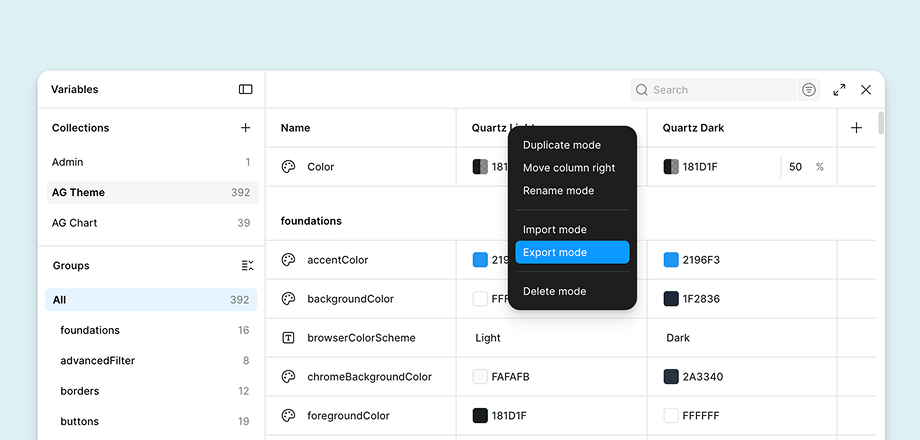This screenshot has height=440, width=920.
Task: Edit the 50 percent opacity value
Action: [795, 167]
